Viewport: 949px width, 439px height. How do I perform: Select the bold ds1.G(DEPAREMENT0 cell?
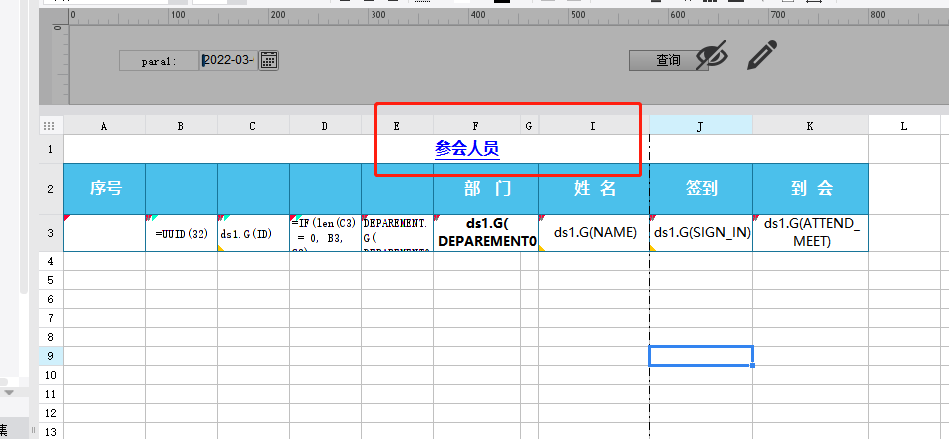pyautogui.click(x=486, y=233)
